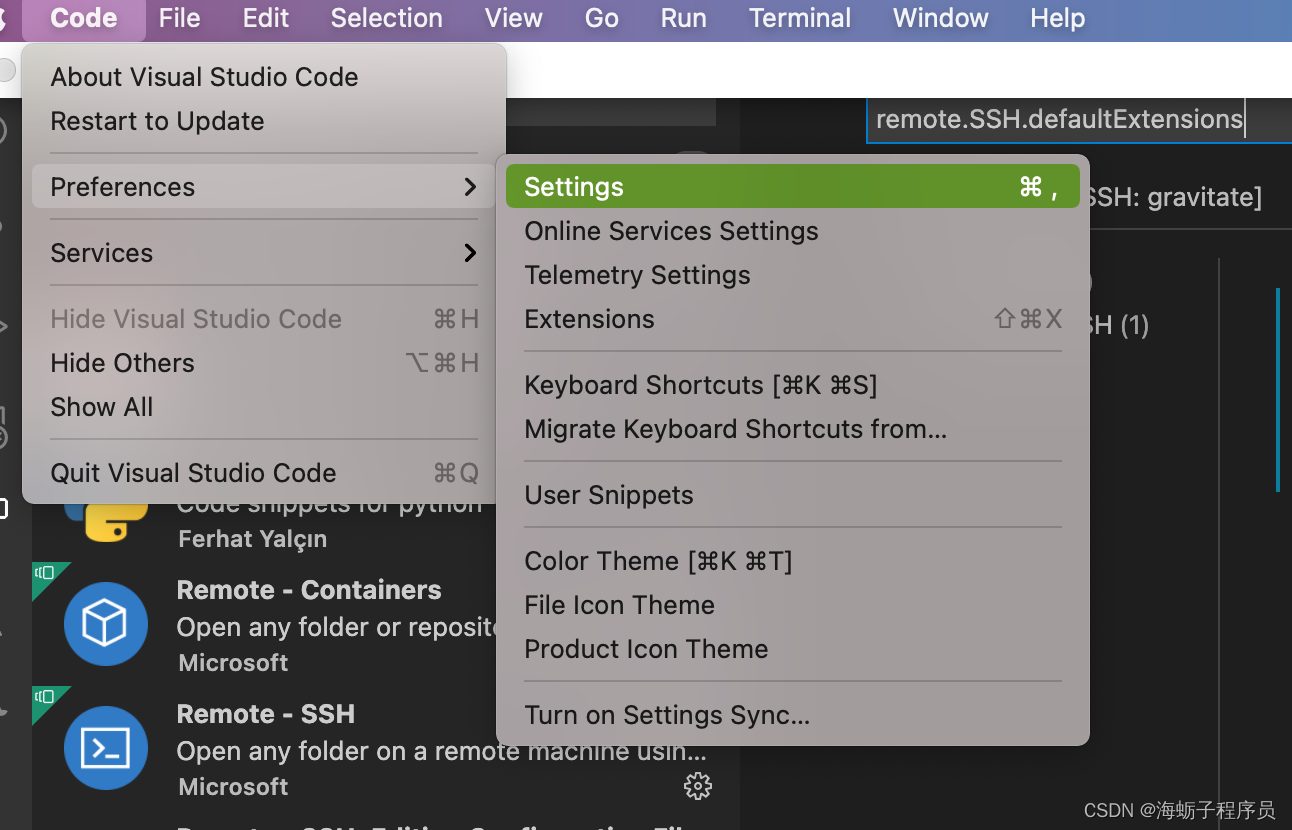Click the Remote - Containers extension icon

coord(105,624)
